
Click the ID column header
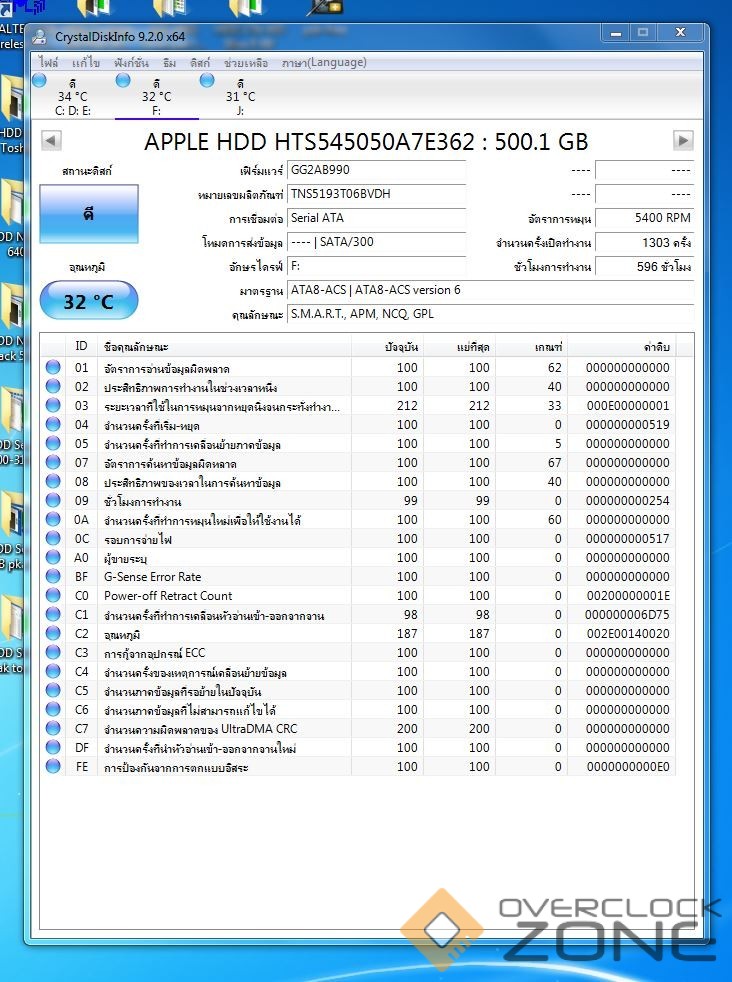[x=81, y=346]
